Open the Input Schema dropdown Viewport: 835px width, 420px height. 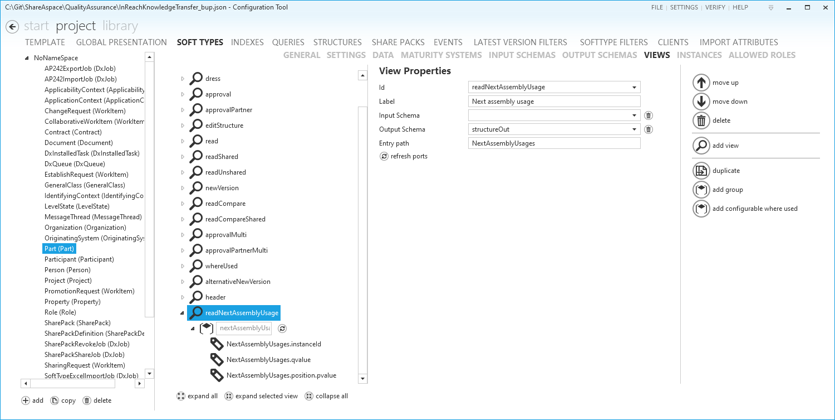point(634,116)
